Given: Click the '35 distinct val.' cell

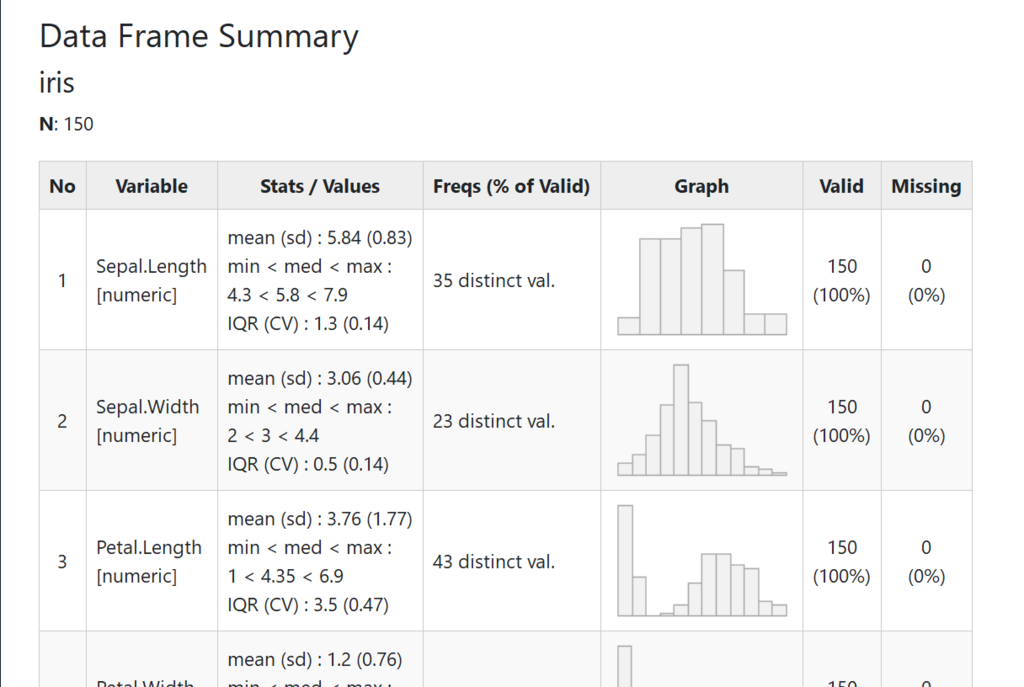Looking at the screenshot, I should (x=494, y=280).
